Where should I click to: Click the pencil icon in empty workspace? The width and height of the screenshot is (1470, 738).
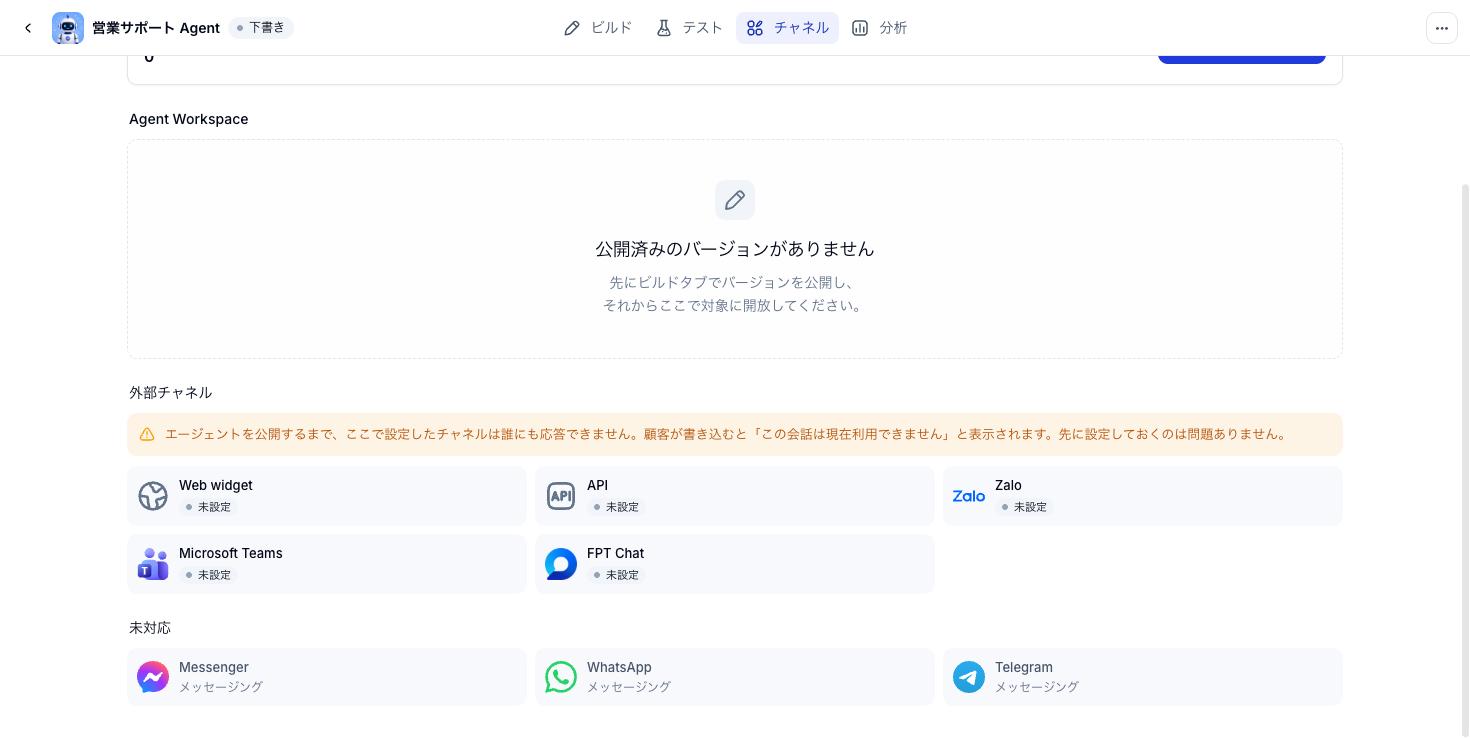tap(735, 200)
